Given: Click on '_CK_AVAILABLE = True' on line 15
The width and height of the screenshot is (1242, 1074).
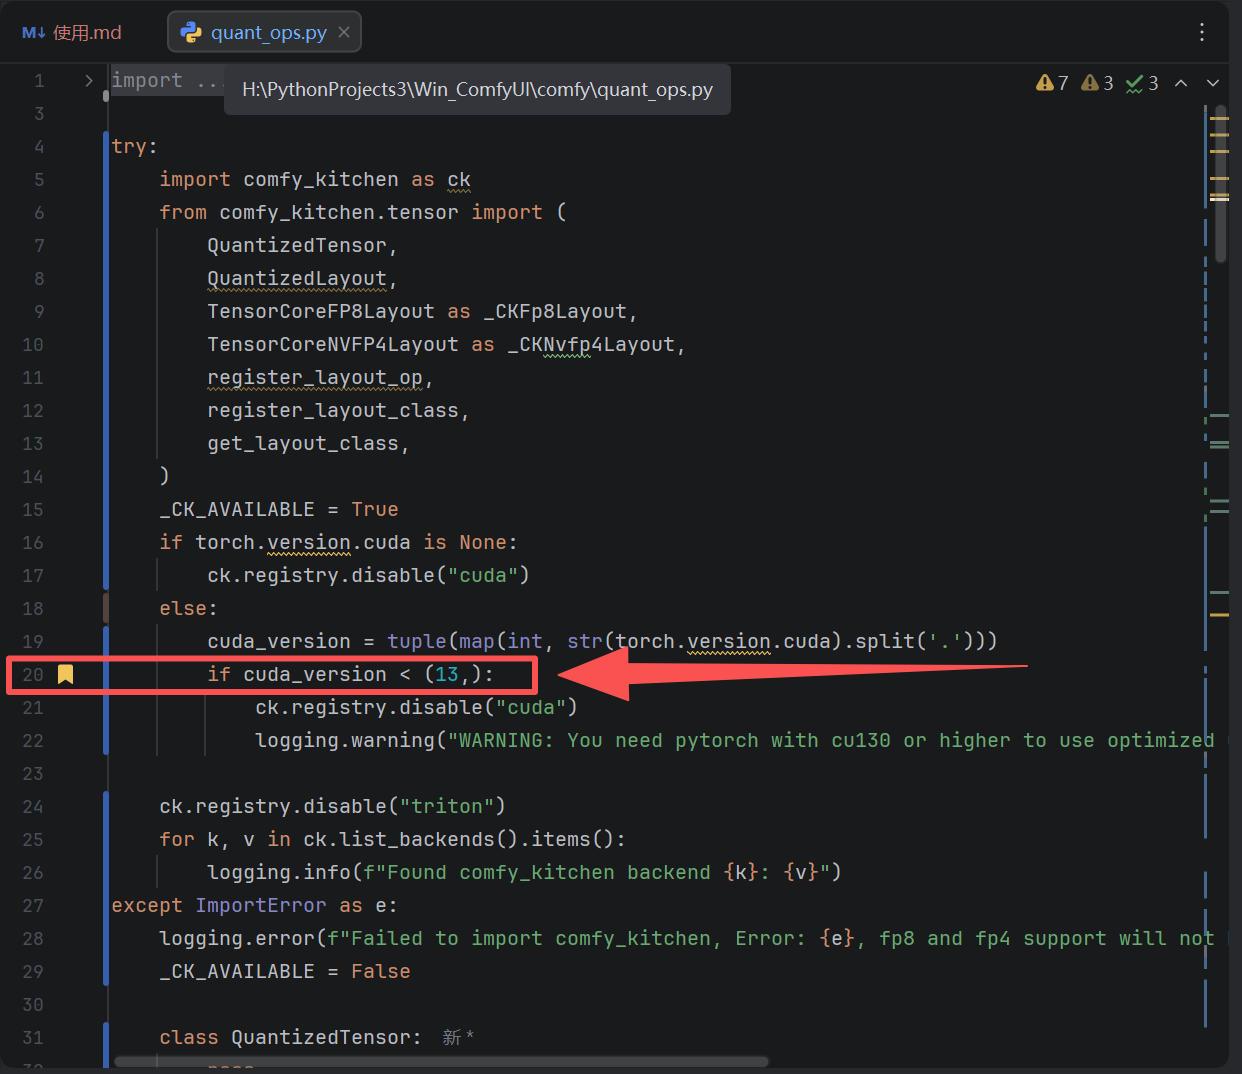Looking at the screenshot, I should coord(279,509).
